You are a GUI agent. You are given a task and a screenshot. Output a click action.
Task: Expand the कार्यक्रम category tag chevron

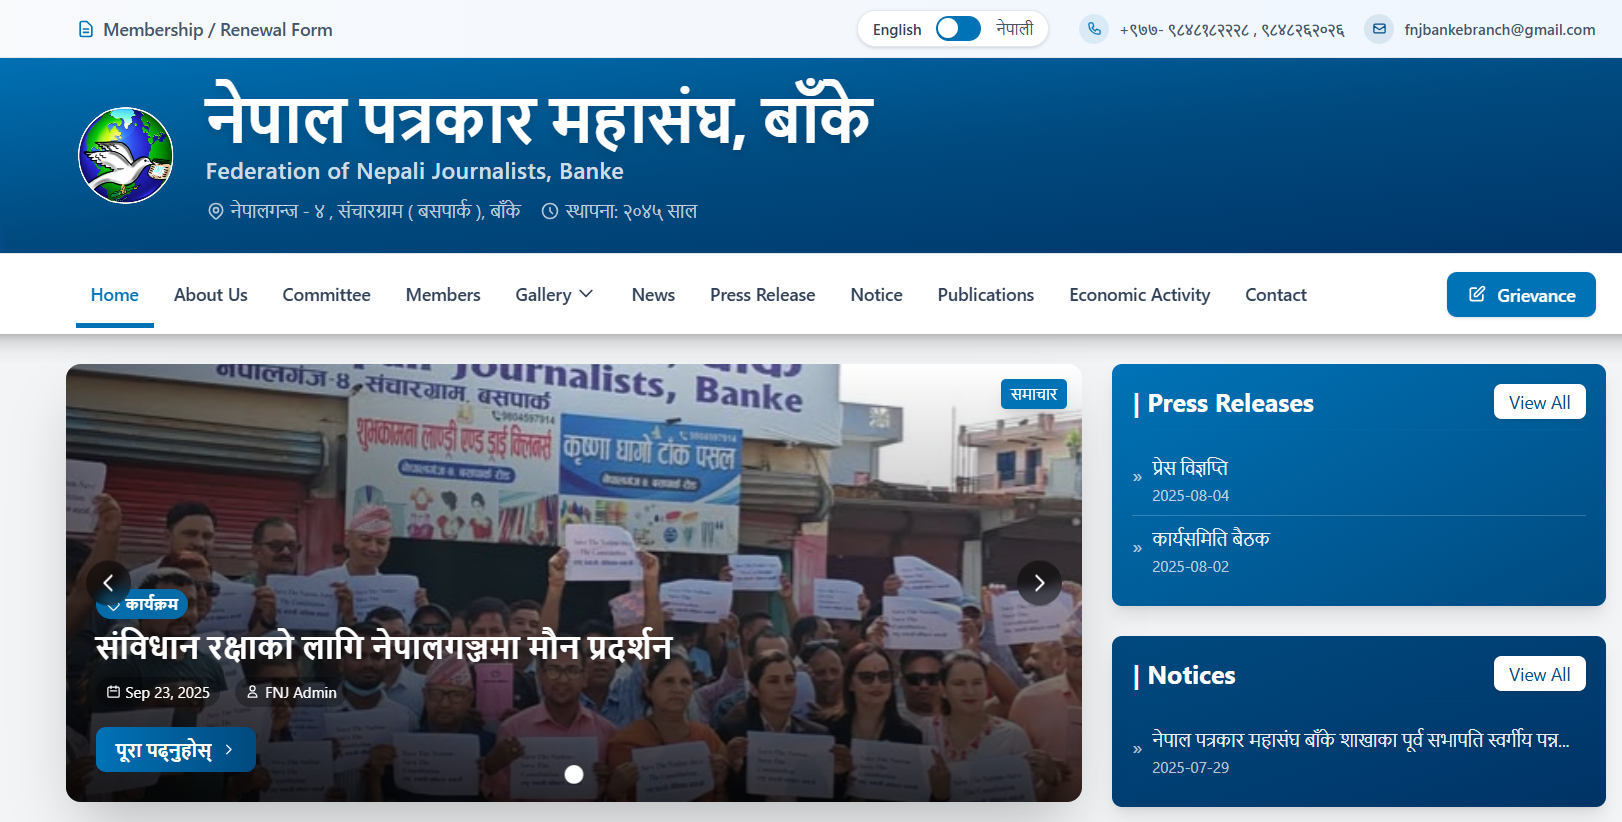pos(113,605)
